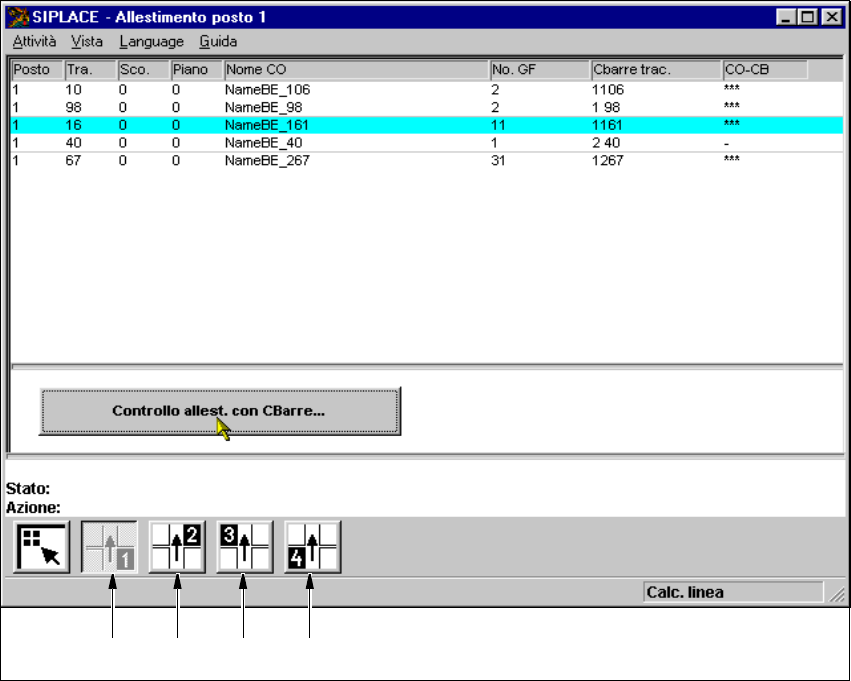Click the track value 98 cell
This screenshot has height=681, width=851.
click(x=73, y=107)
